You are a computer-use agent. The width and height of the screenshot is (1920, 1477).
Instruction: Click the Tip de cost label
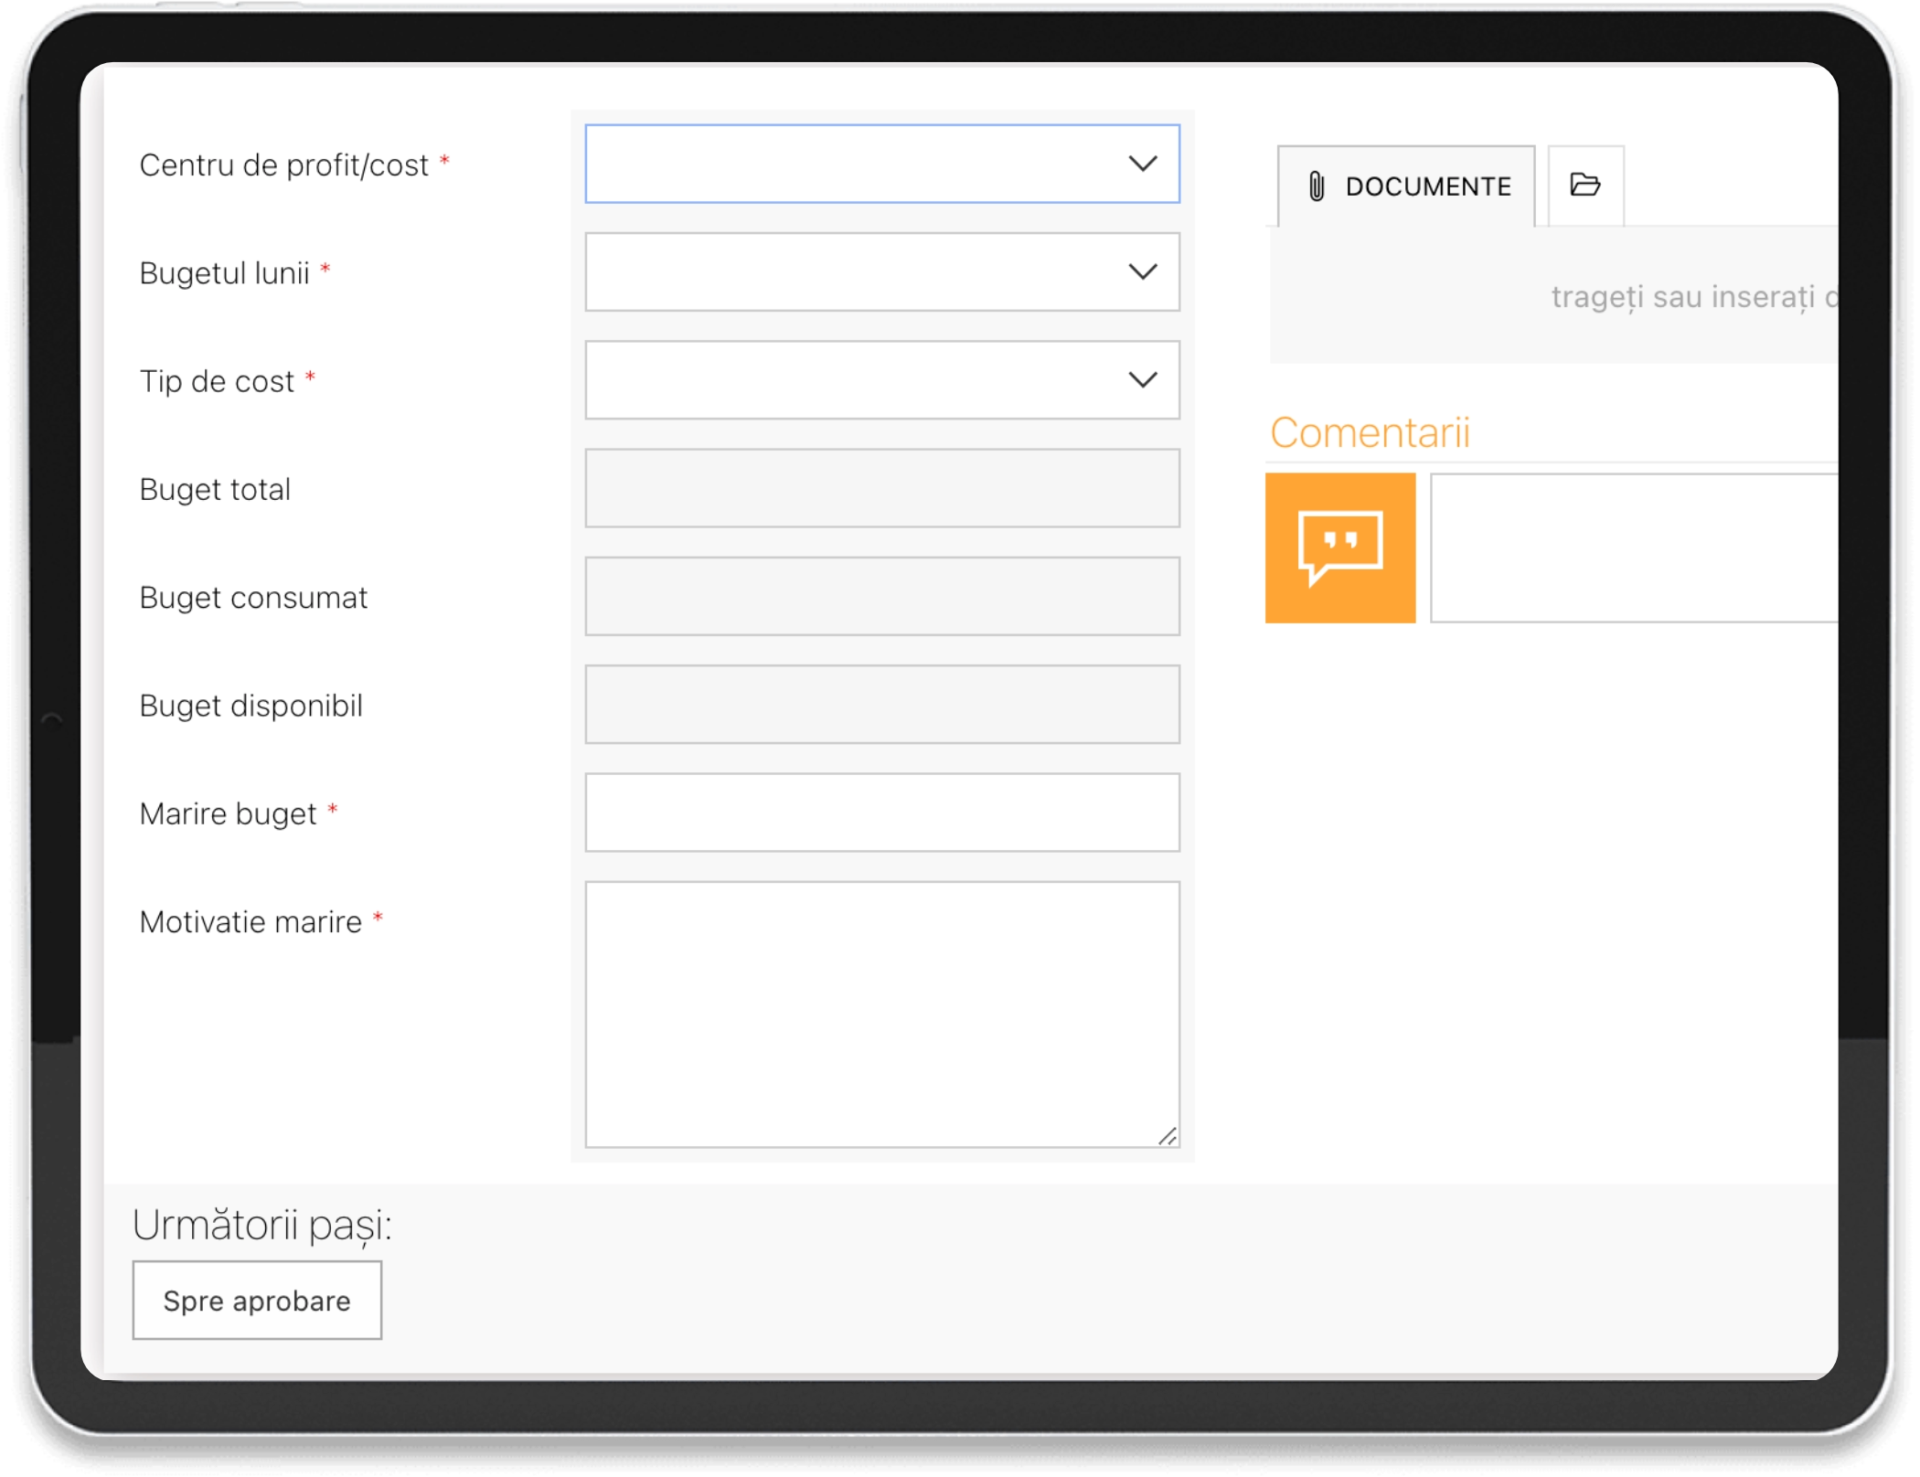click(217, 381)
